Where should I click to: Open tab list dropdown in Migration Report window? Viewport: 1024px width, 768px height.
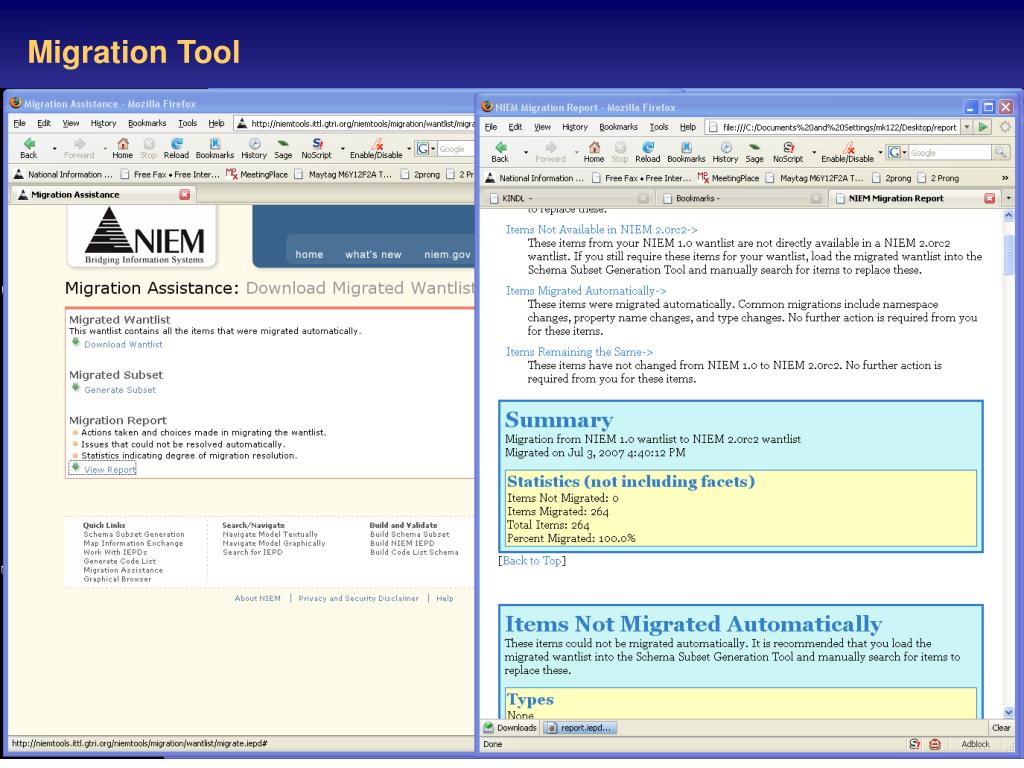(1008, 198)
